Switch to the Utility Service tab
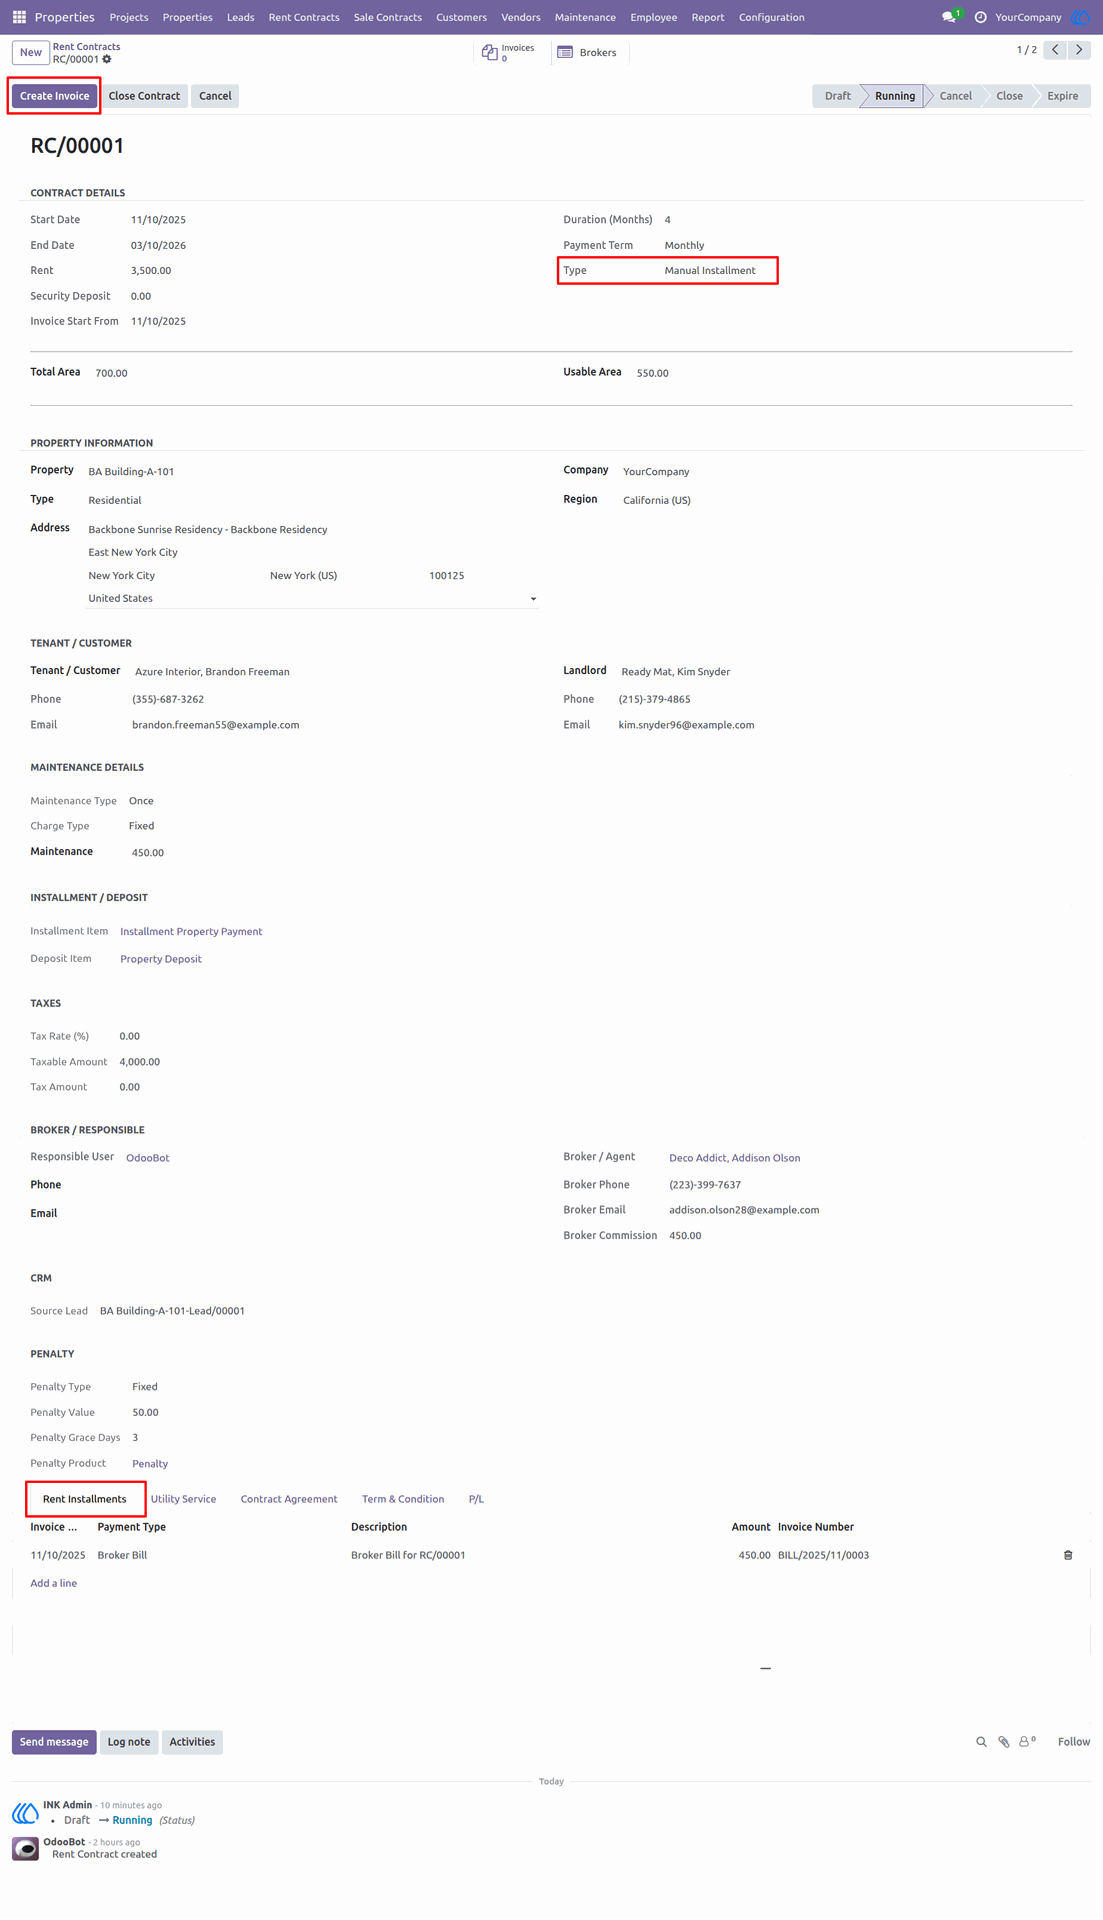1103x1920 pixels. point(183,1499)
